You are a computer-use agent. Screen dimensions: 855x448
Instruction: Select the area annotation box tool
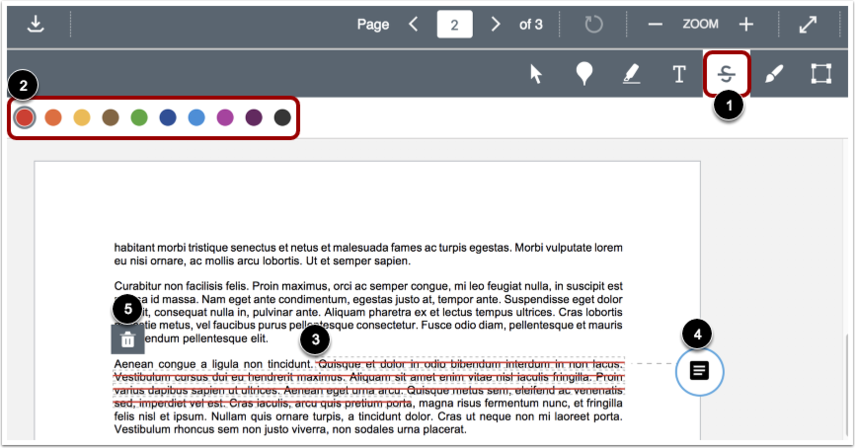coord(821,74)
